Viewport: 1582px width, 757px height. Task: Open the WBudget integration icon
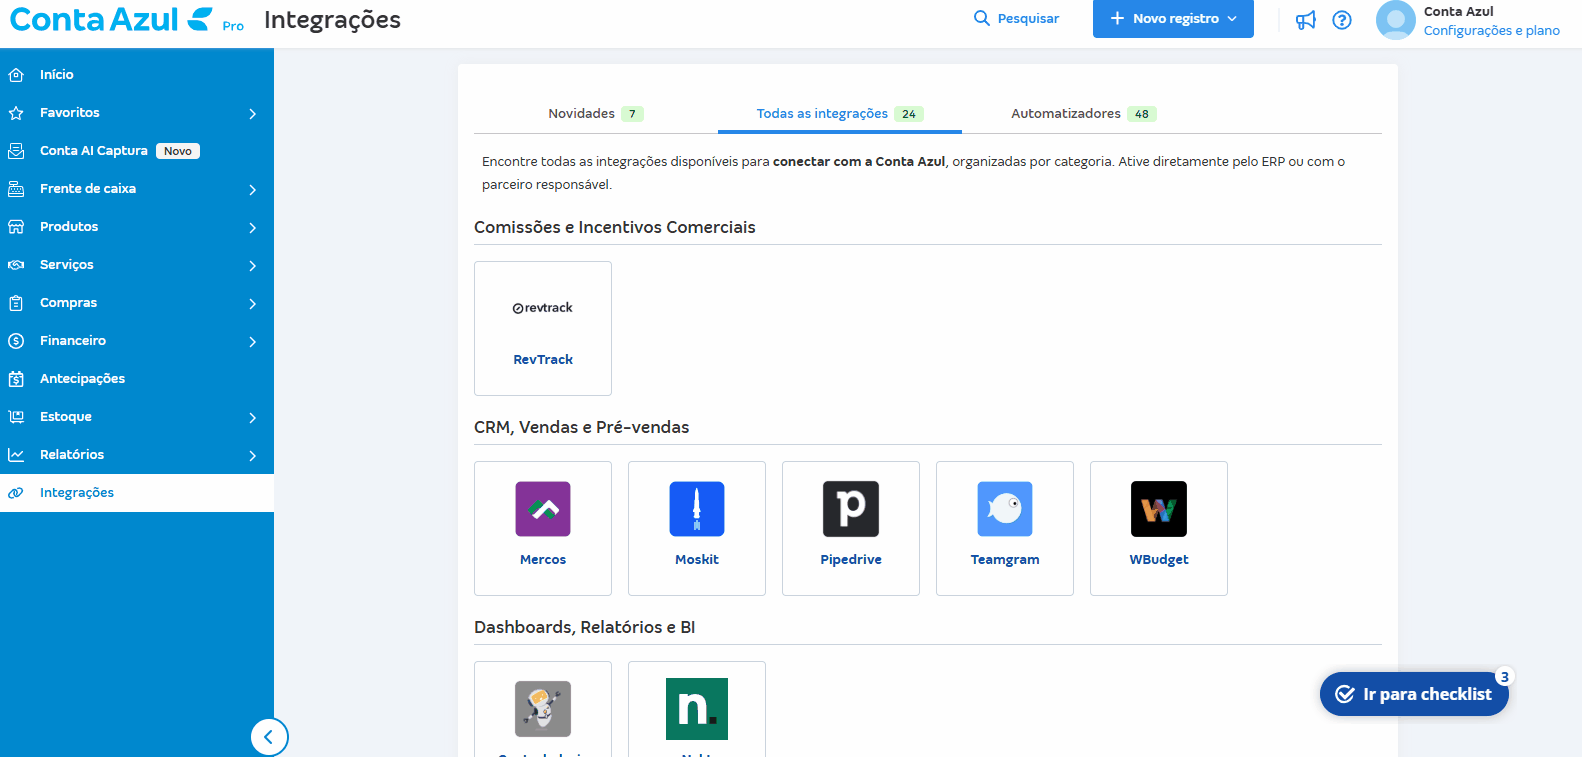pyautogui.click(x=1159, y=509)
